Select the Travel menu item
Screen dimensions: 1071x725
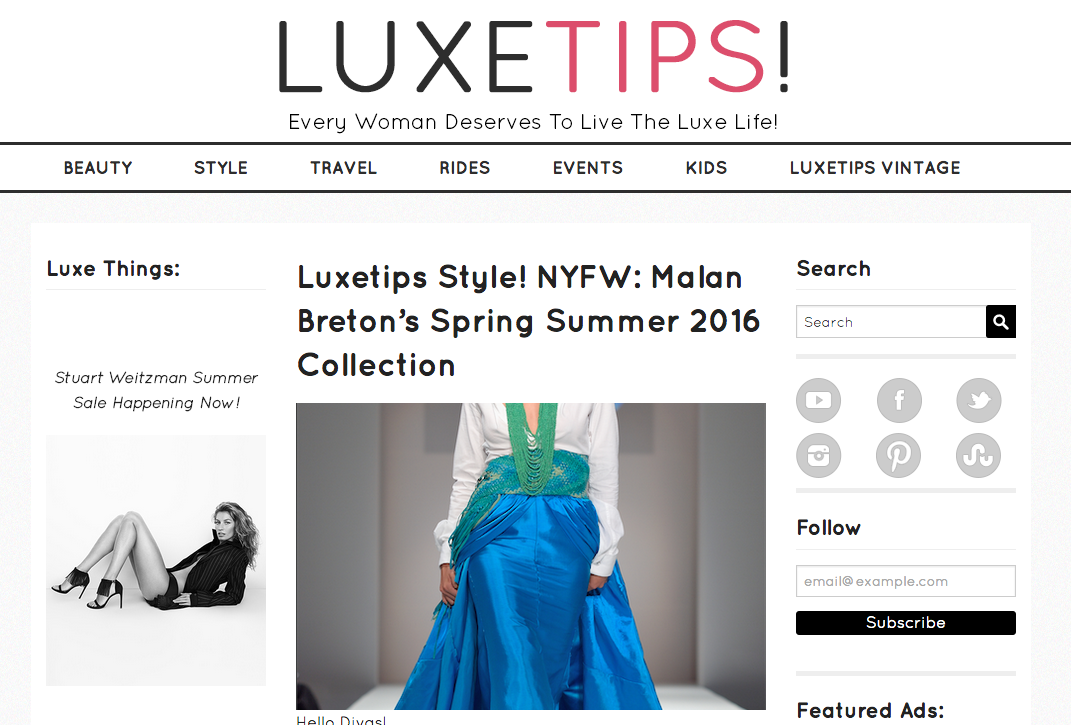(x=344, y=168)
